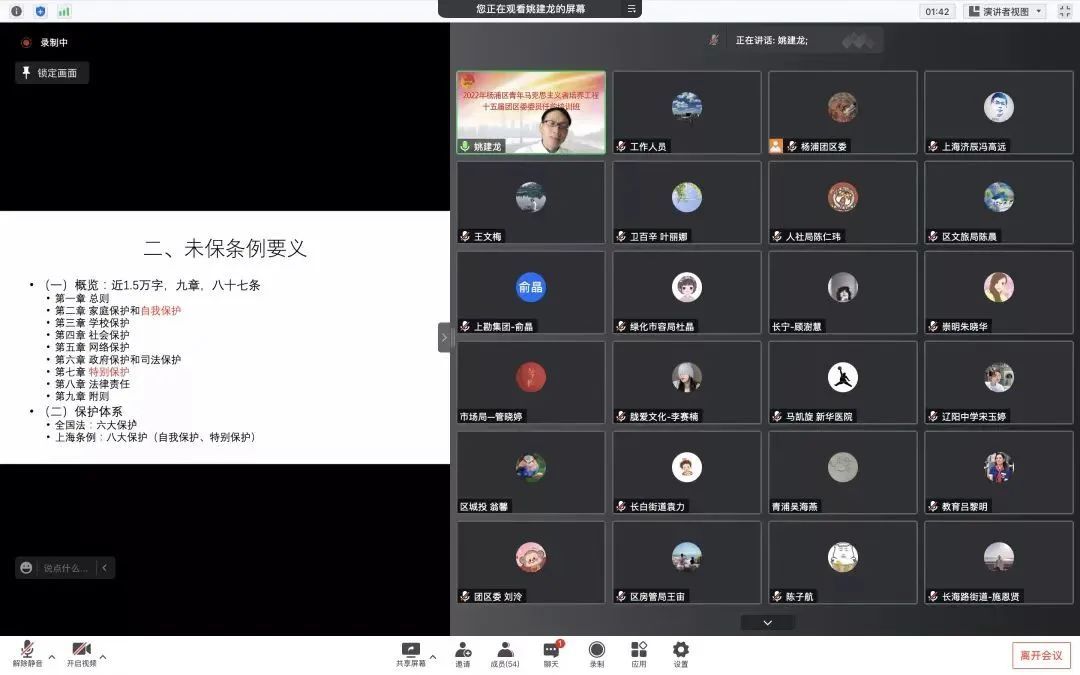Click the record button
Viewport: 1080px width, 675px height.
pyautogui.click(x=596, y=654)
